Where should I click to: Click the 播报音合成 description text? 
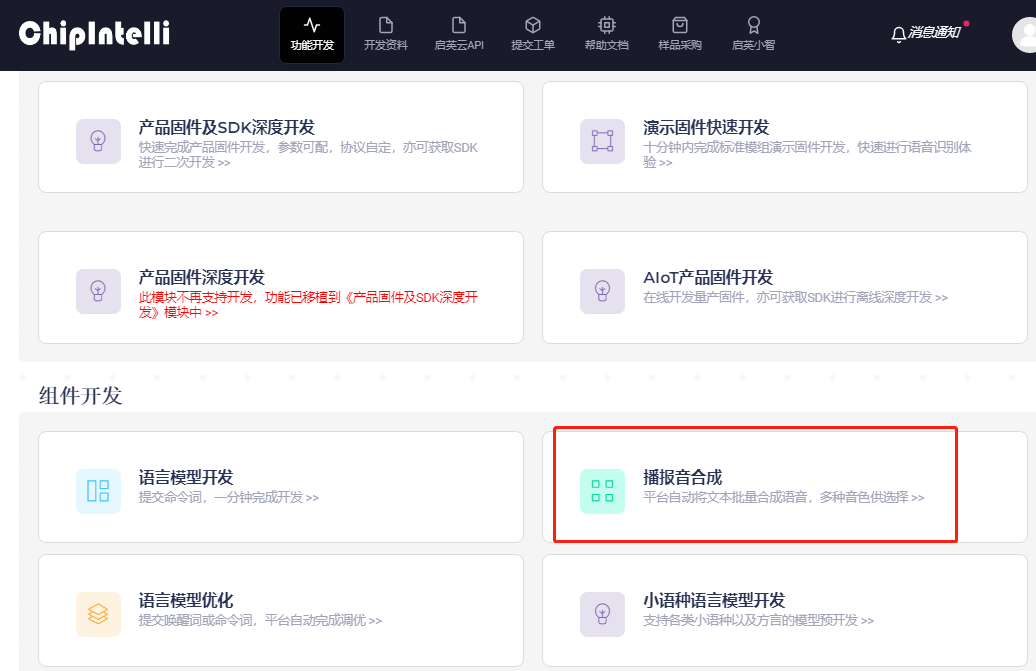click(x=783, y=497)
